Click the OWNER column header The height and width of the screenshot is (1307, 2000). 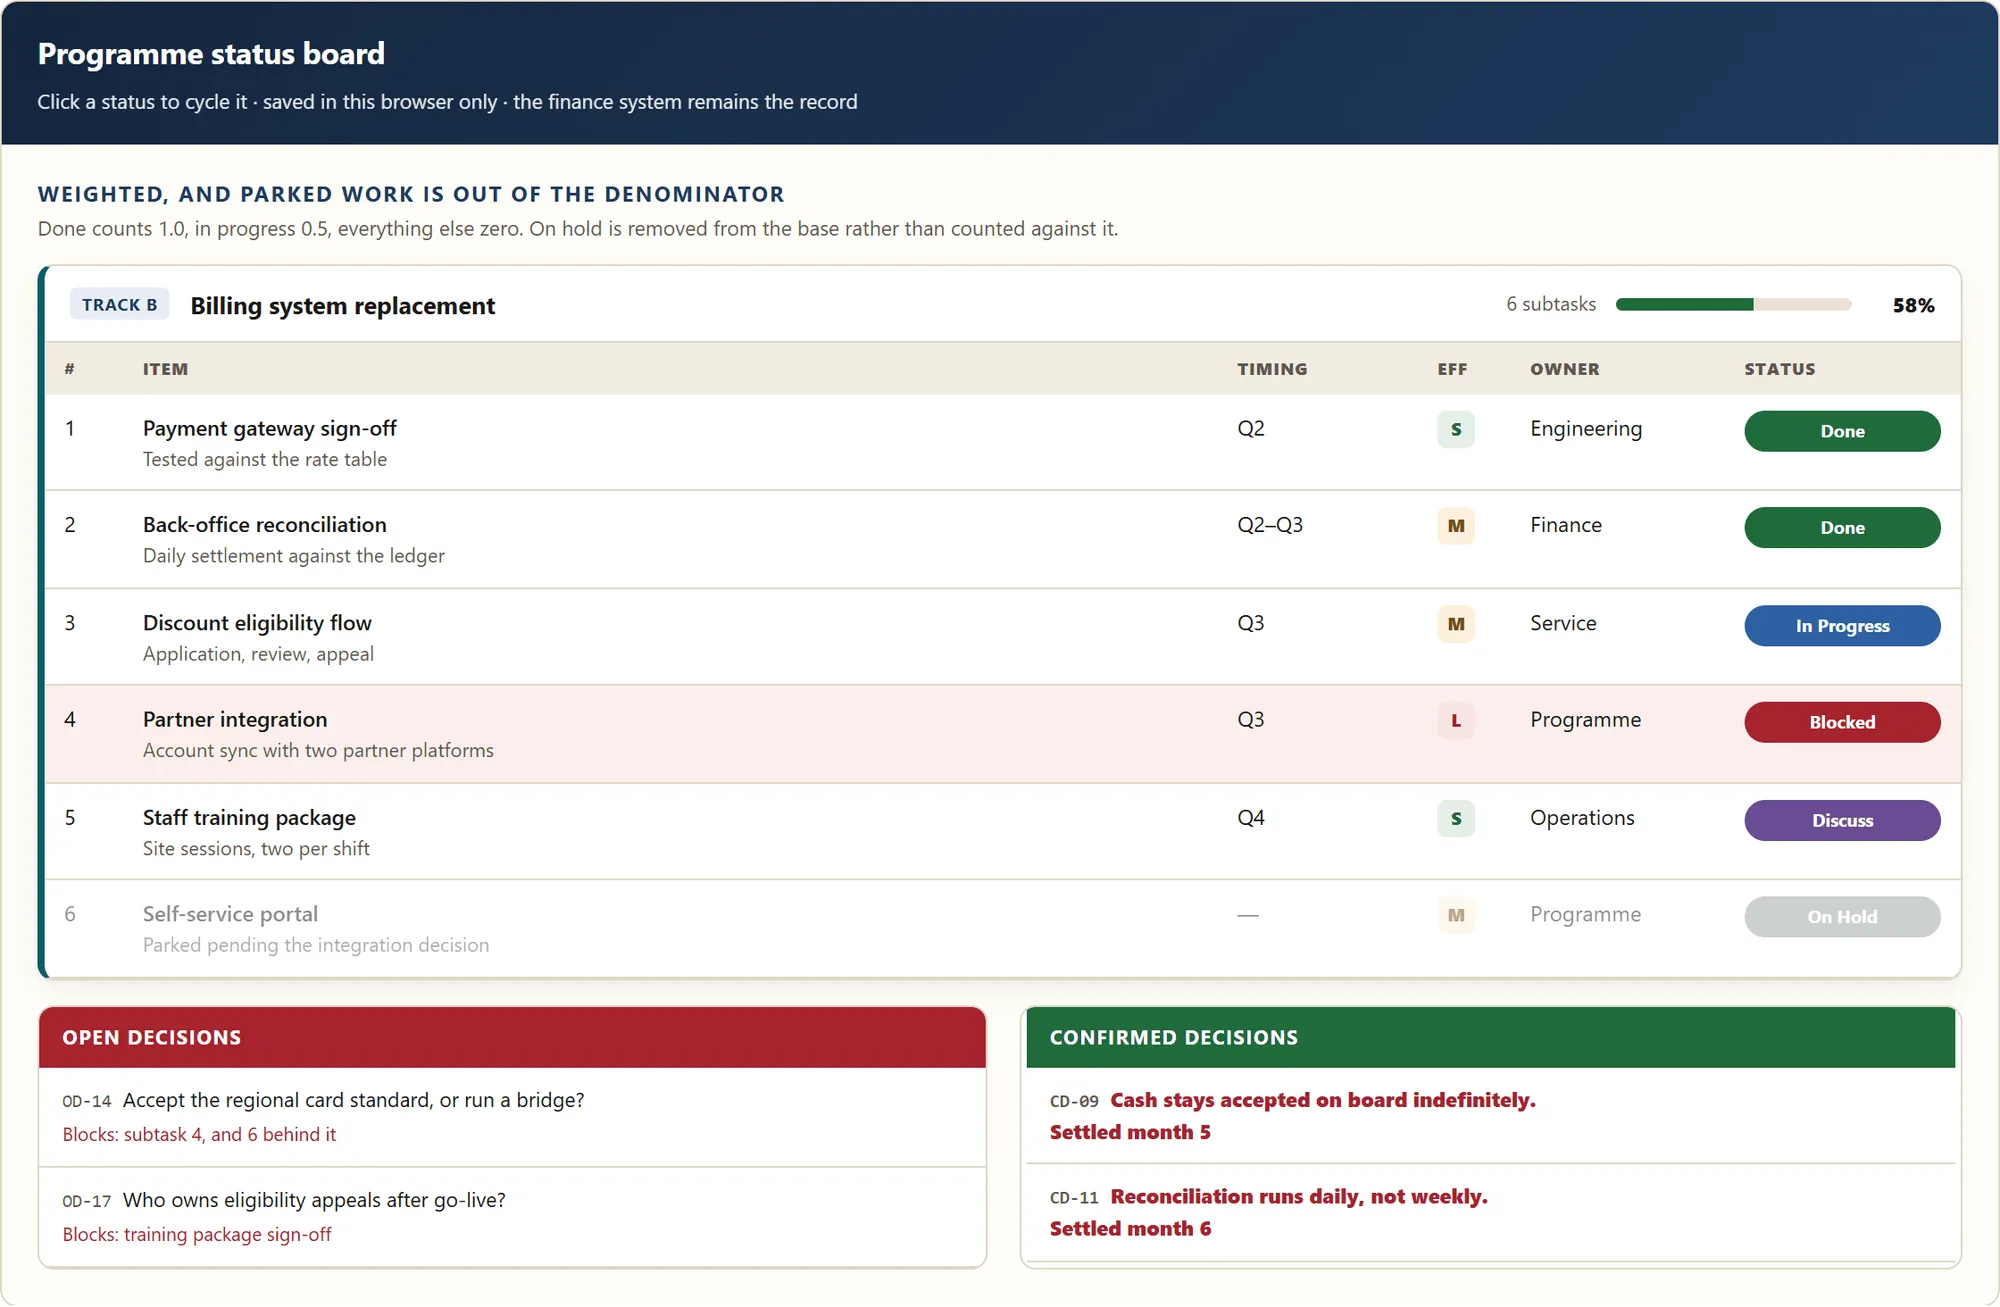[1565, 369]
